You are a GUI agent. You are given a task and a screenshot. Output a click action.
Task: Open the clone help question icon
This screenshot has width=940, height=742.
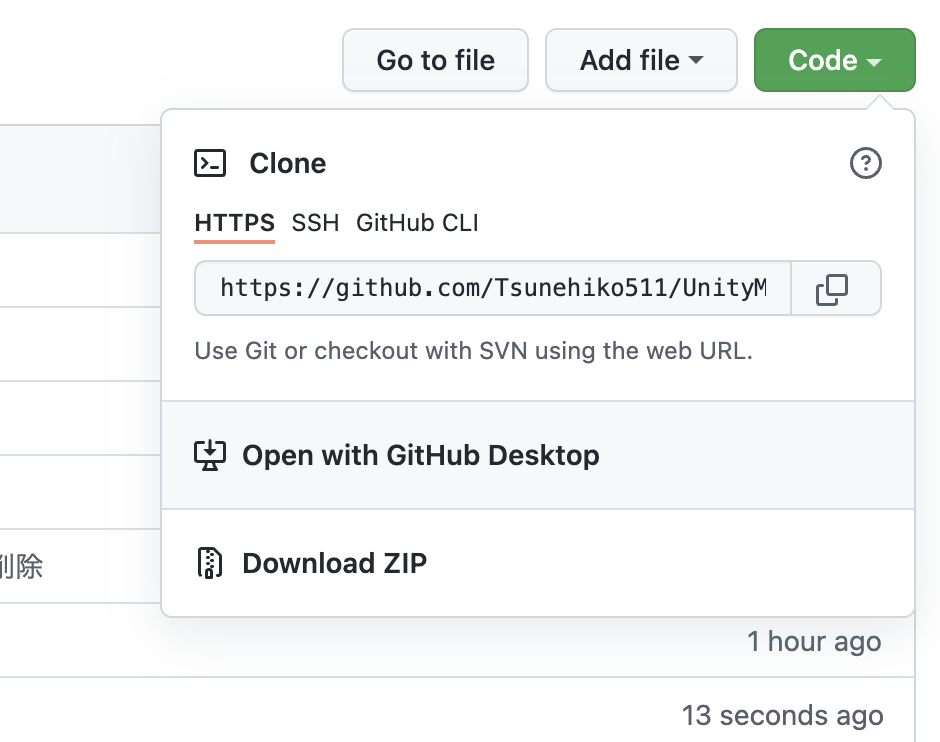(x=866, y=163)
